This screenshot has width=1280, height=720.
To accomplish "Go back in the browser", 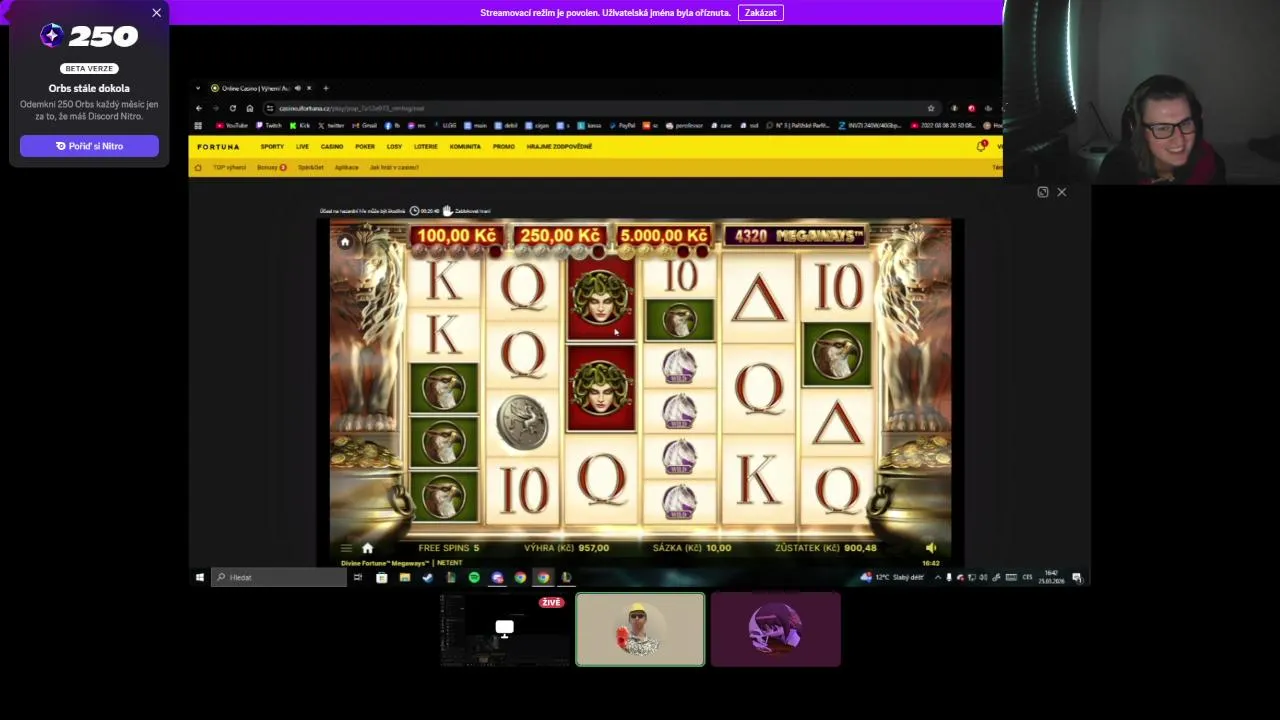I will [x=198, y=108].
